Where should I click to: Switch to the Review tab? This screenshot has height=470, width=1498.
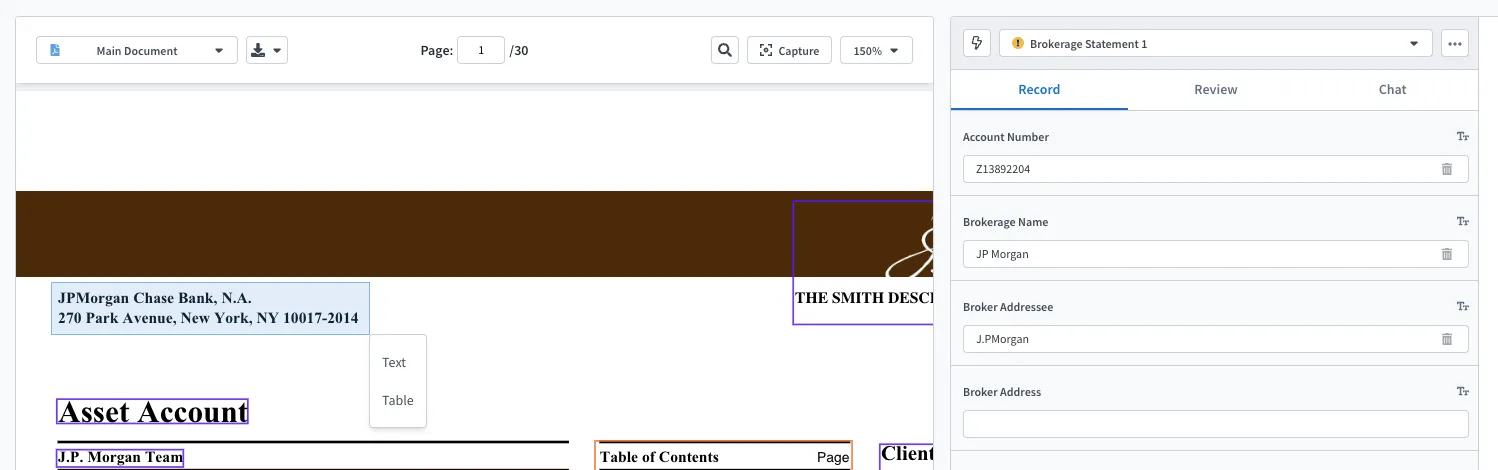point(1215,89)
